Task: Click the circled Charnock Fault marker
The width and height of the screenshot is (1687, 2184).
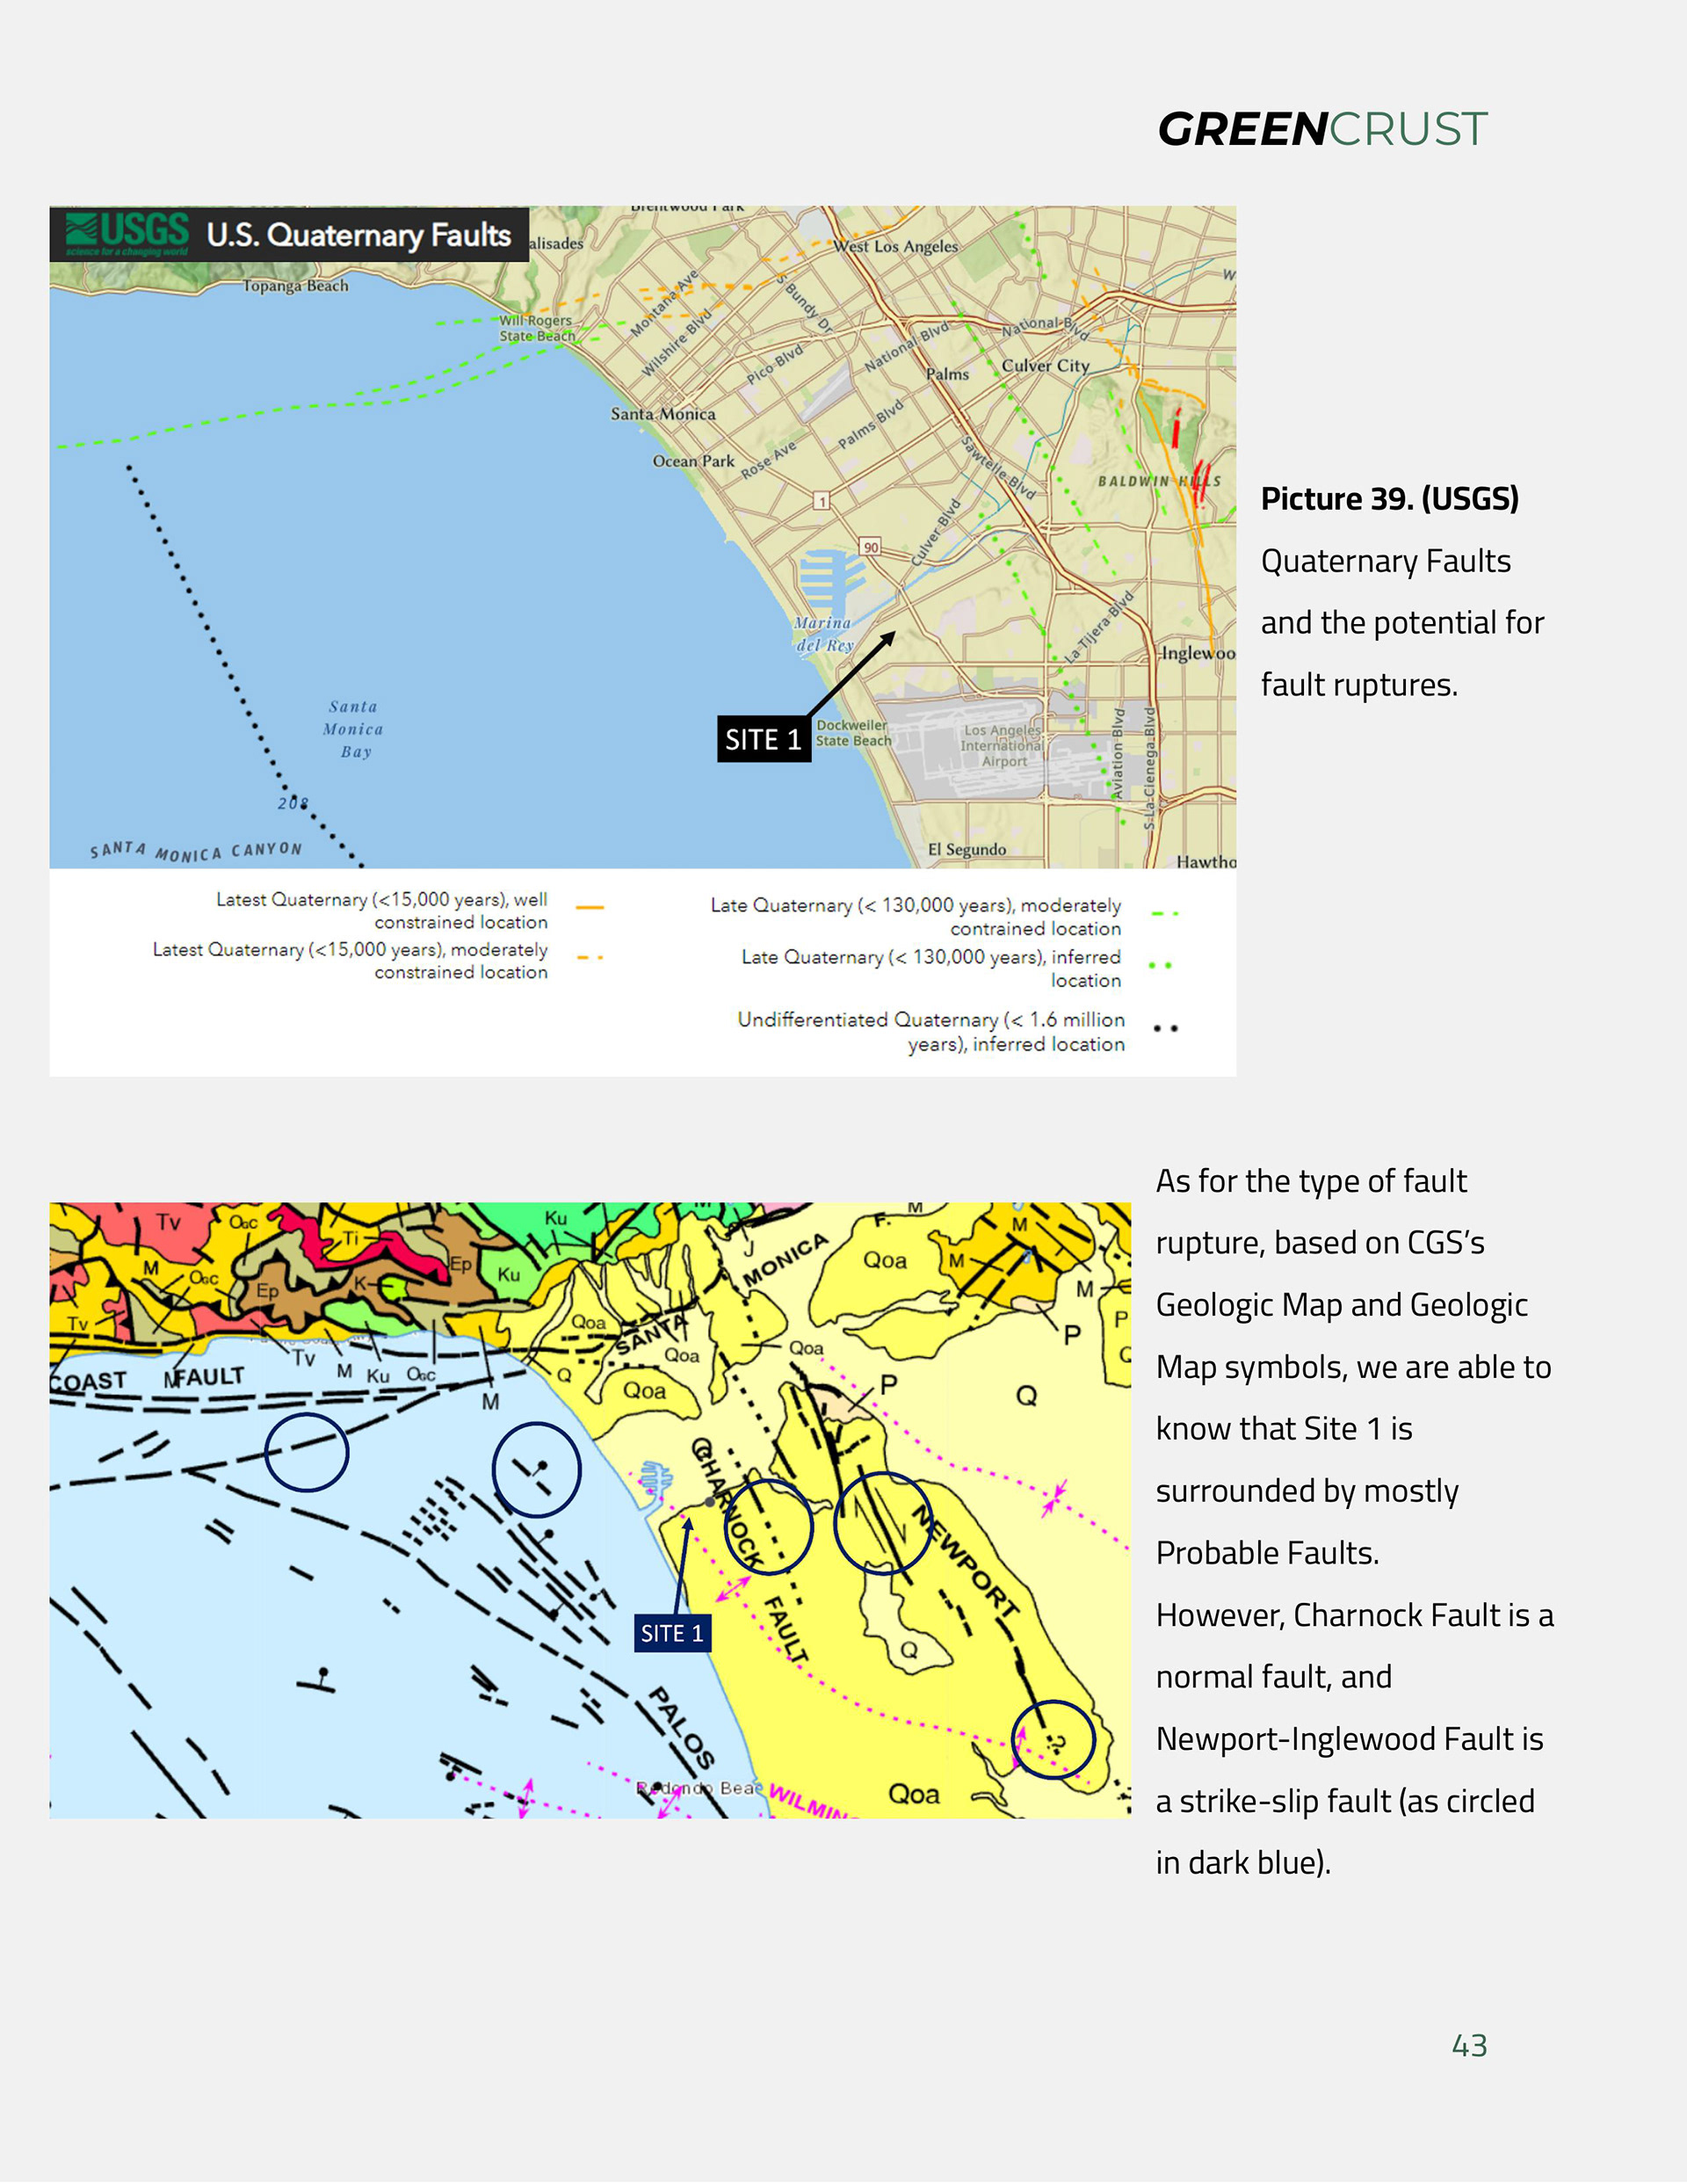Action: click(767, 1527)
